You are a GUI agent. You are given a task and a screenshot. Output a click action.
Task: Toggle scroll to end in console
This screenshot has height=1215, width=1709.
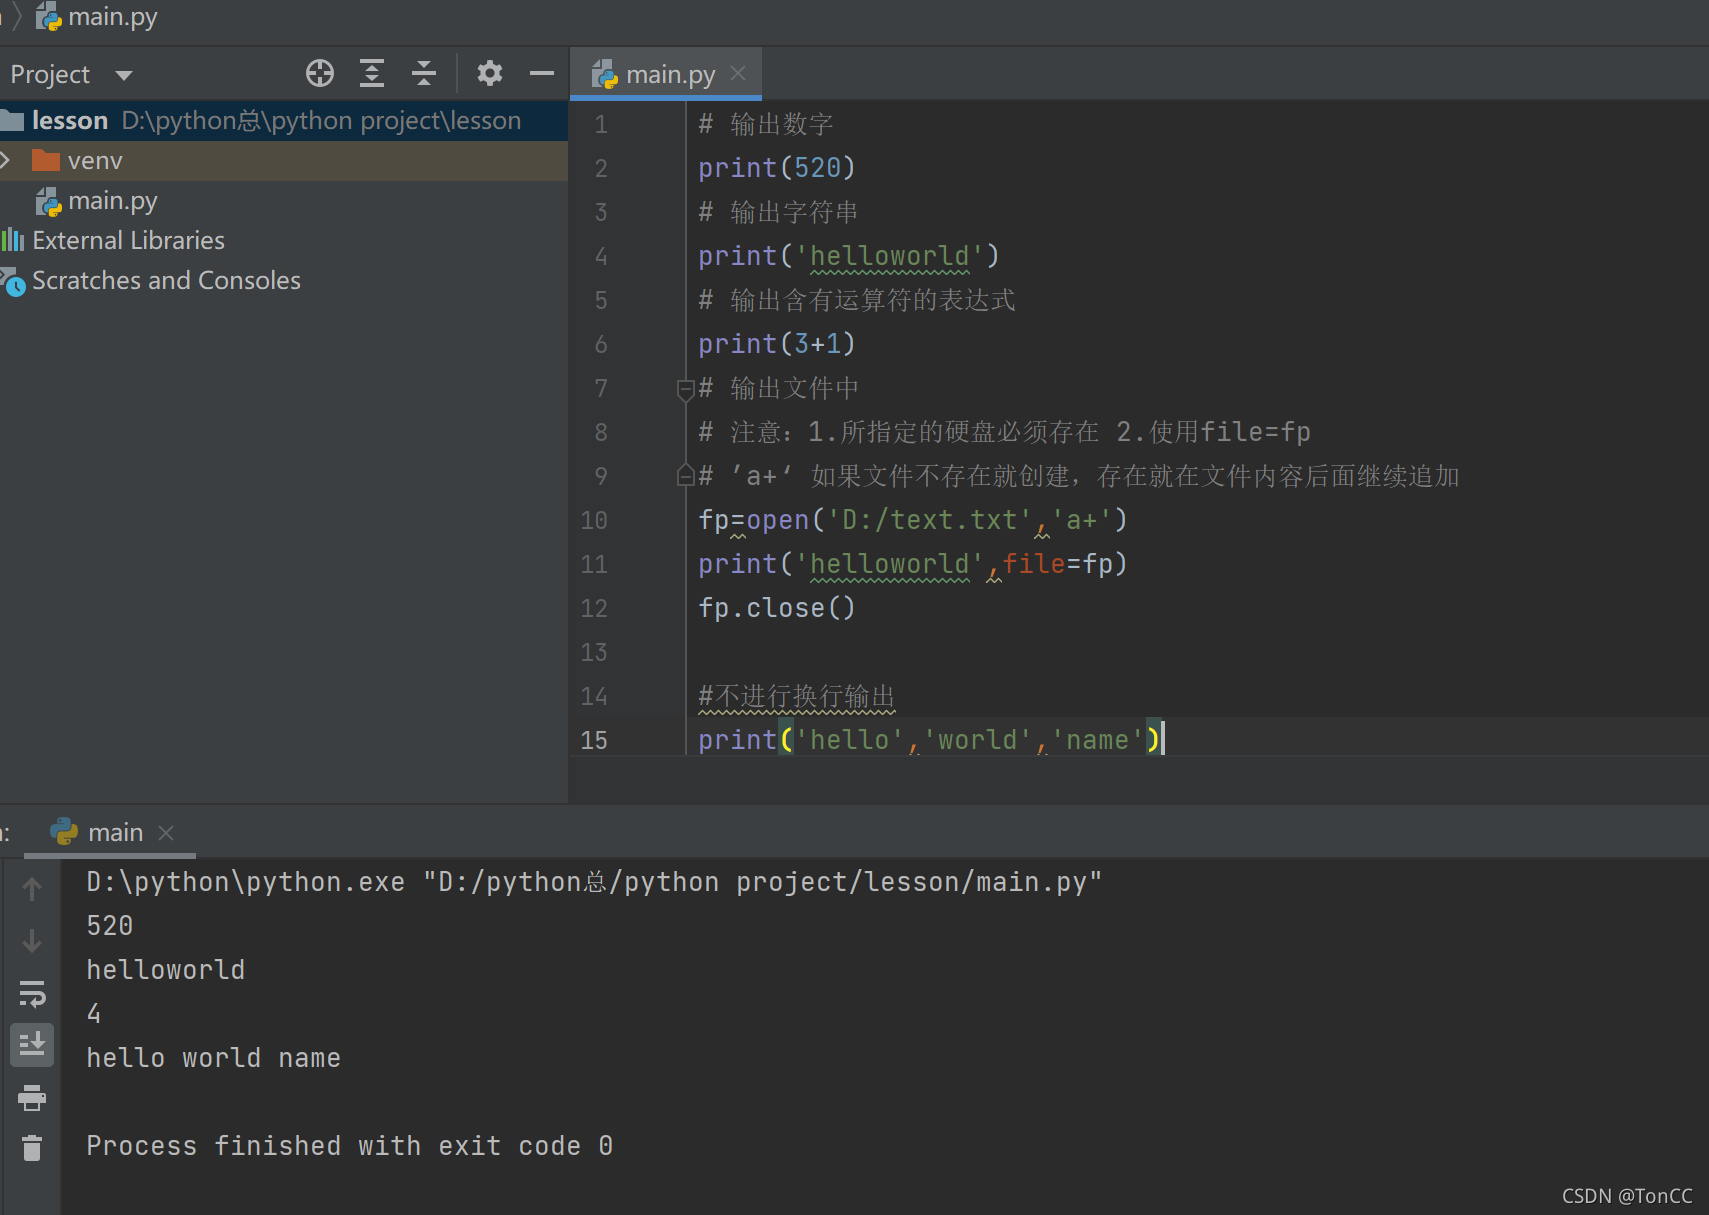tap(32, 1045)
